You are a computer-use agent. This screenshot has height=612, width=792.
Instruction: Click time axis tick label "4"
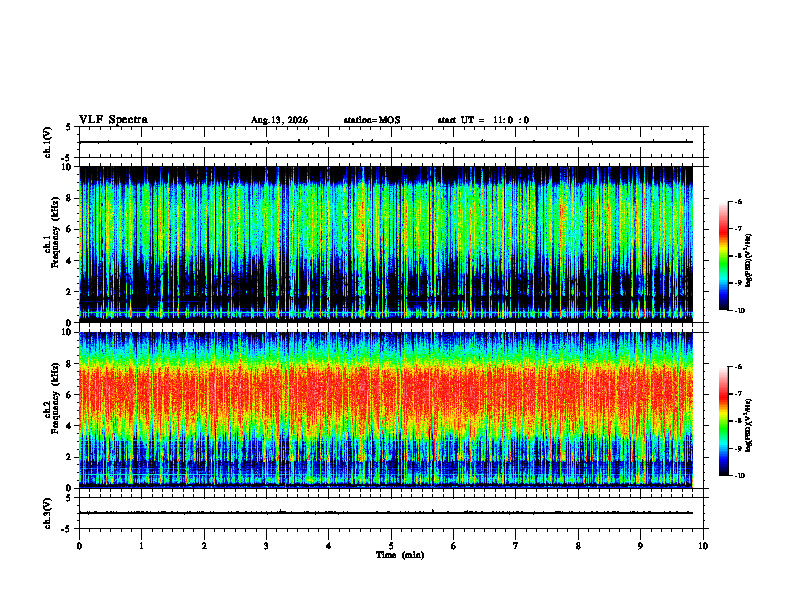pos(328,546)
